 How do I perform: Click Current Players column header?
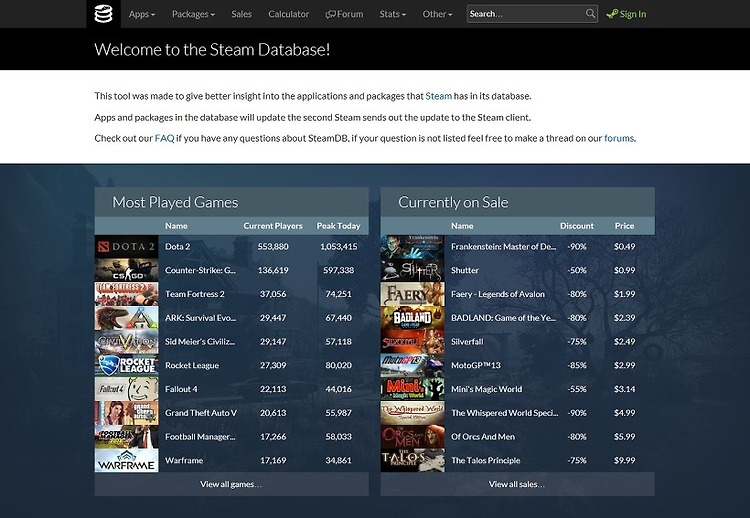tap(273, 226)
